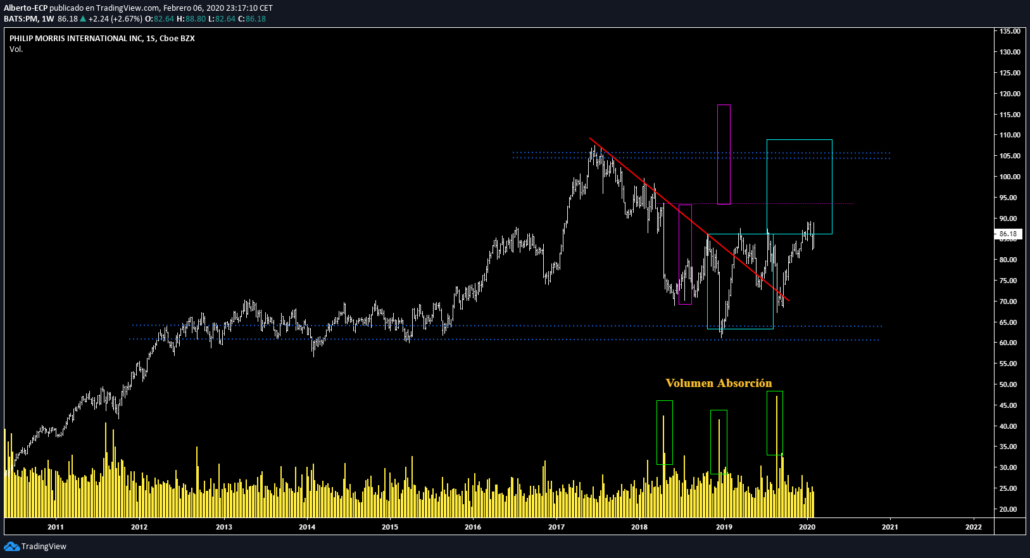The image size is (1030, 558).
Task: Click the 110.00 price axis label
Action: coord(1009,135)
